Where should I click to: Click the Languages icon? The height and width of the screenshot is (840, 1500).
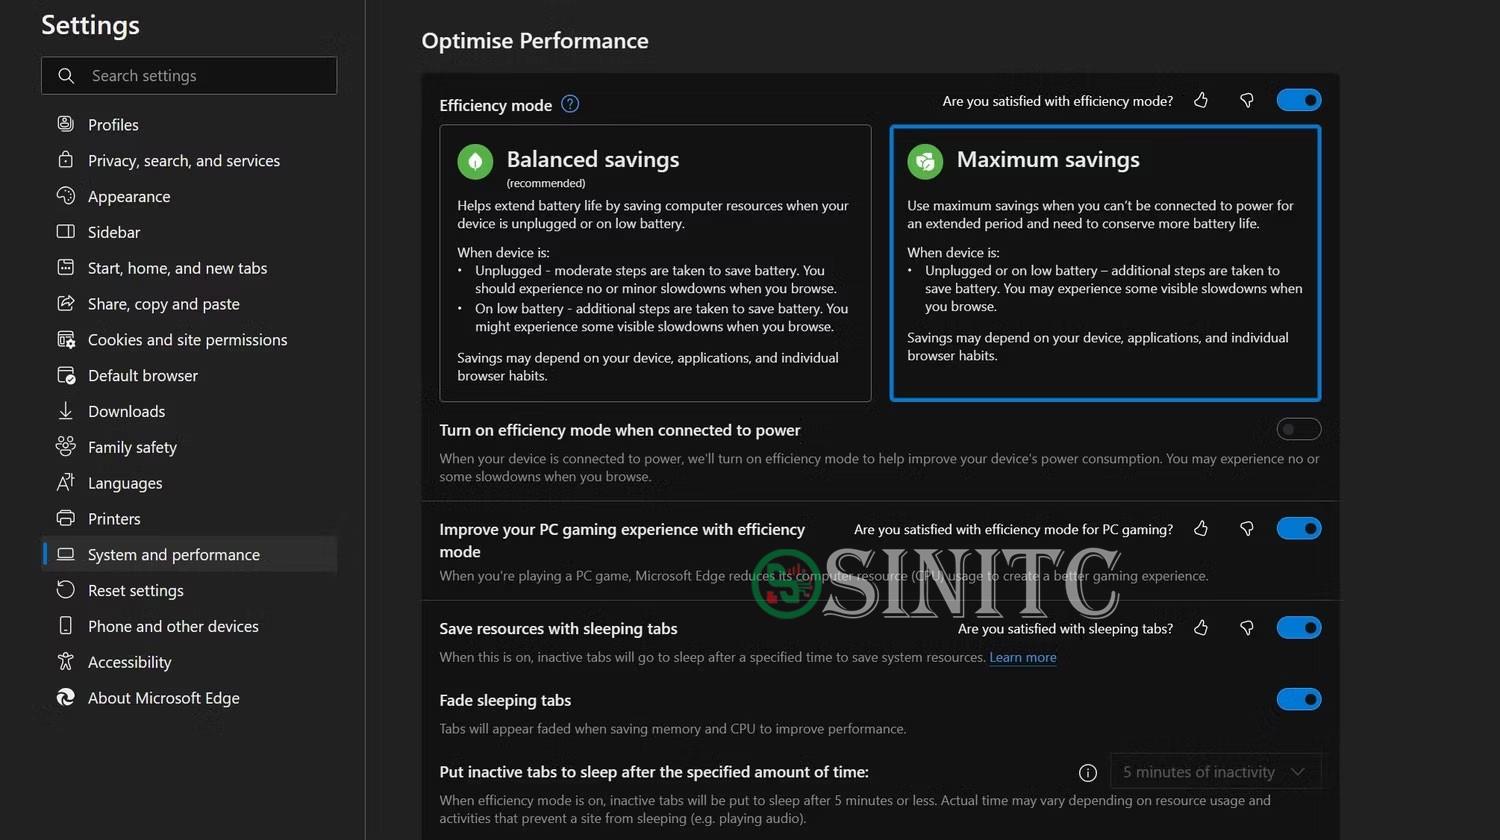pyautogui.click(x=66, y=482)
